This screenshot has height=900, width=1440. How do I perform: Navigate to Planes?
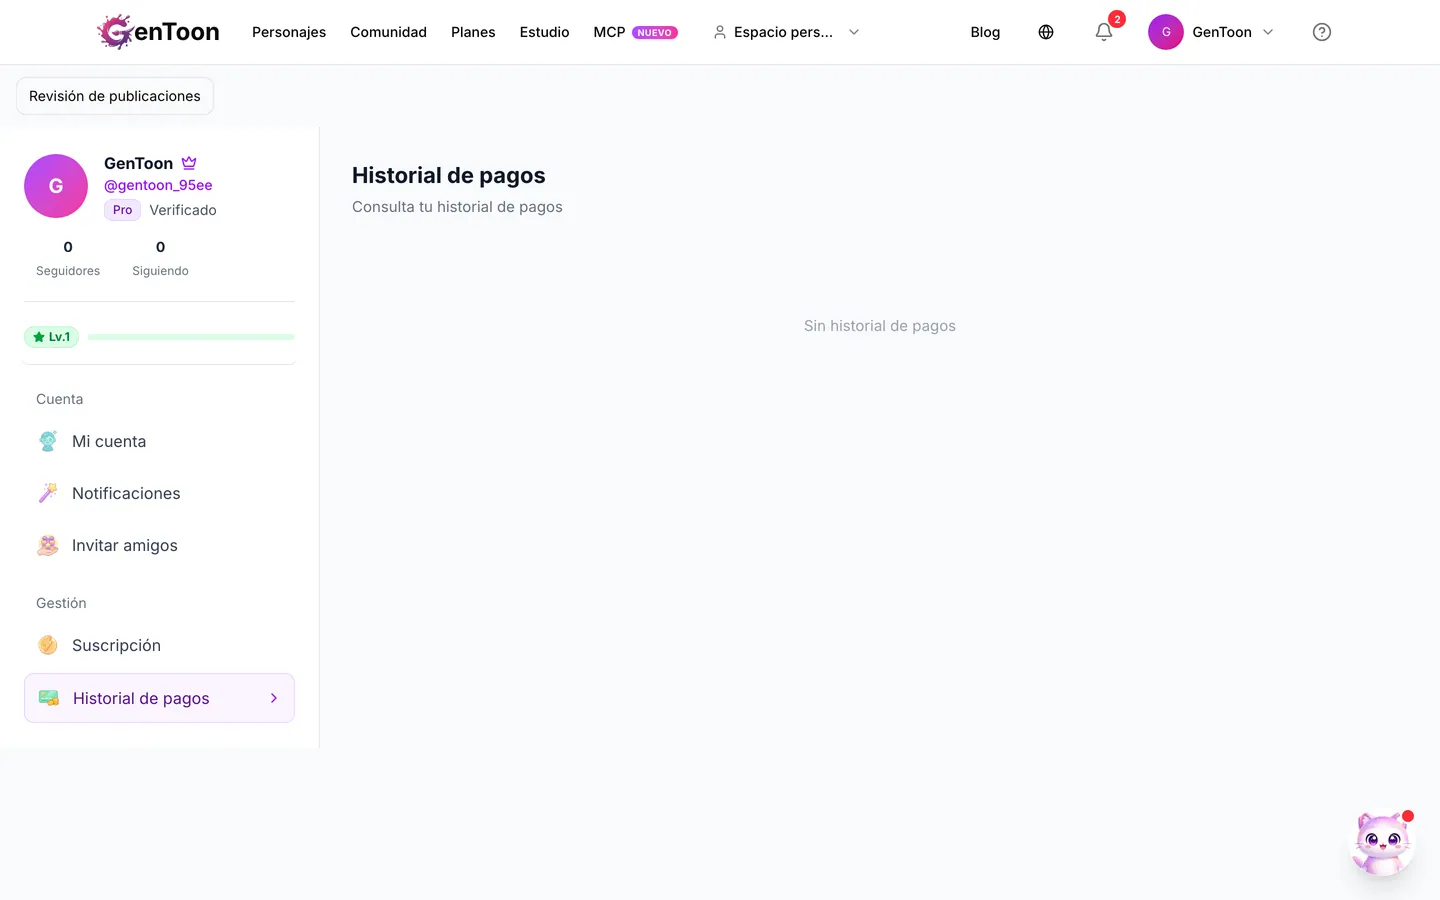tap(473, 32)
